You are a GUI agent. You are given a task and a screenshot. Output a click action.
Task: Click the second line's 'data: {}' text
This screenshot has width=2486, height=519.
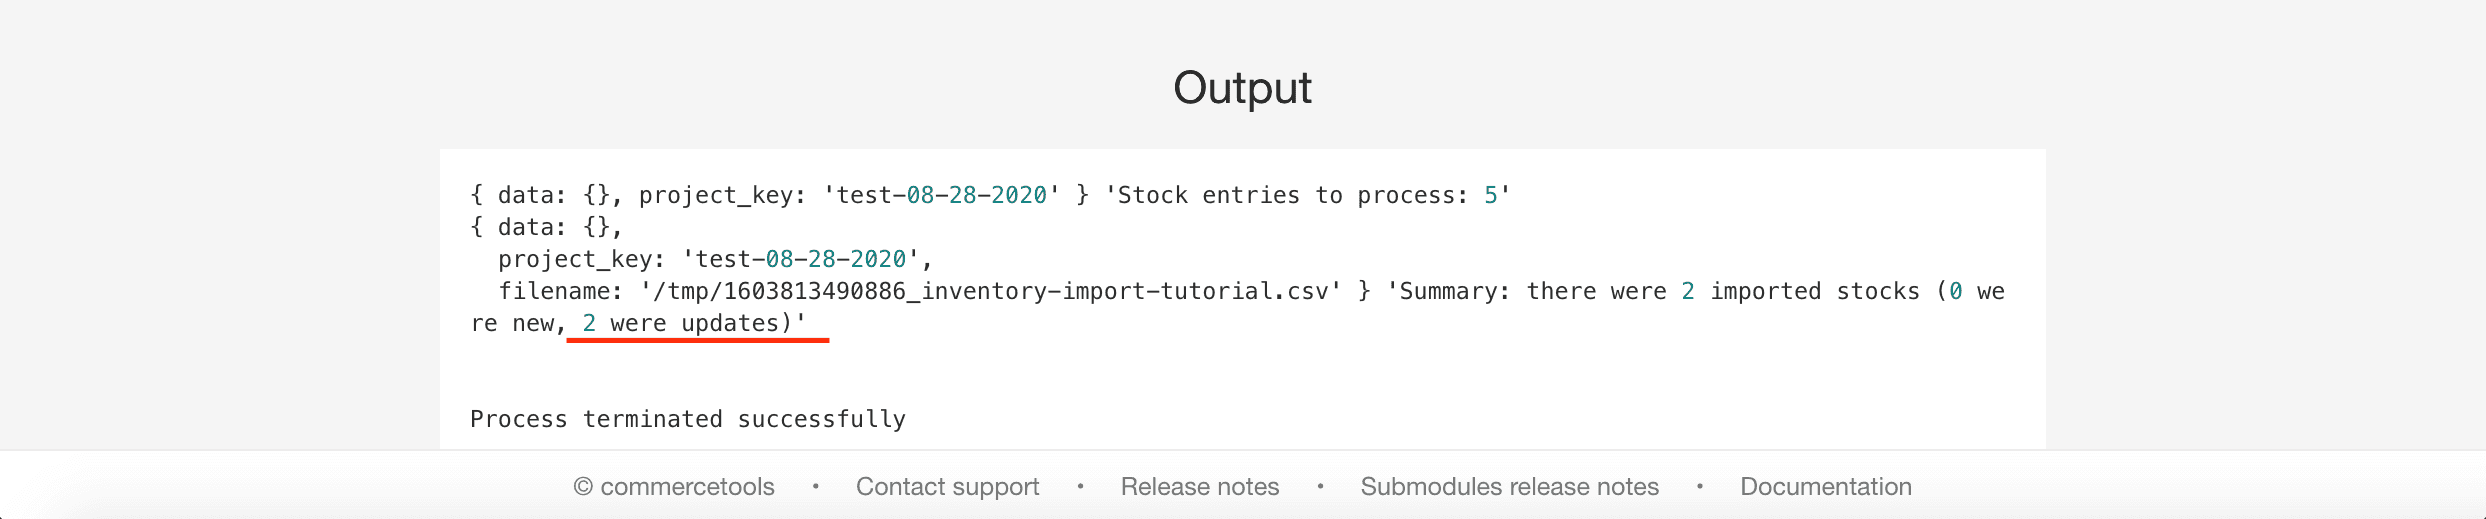(x=553, y=227)
